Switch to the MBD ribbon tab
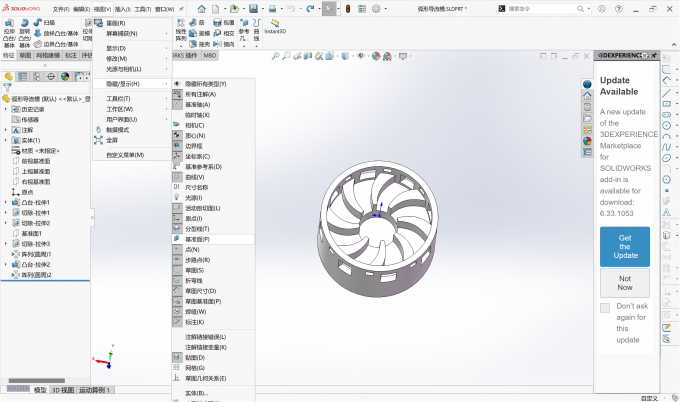This screenshot has width=680, height=402. pos(209,56)
